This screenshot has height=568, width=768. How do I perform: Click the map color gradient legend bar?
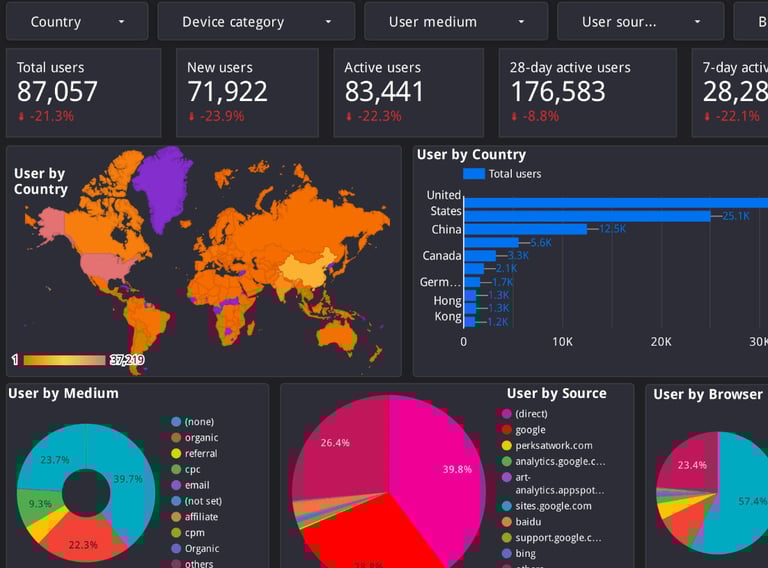coord(64,360)
